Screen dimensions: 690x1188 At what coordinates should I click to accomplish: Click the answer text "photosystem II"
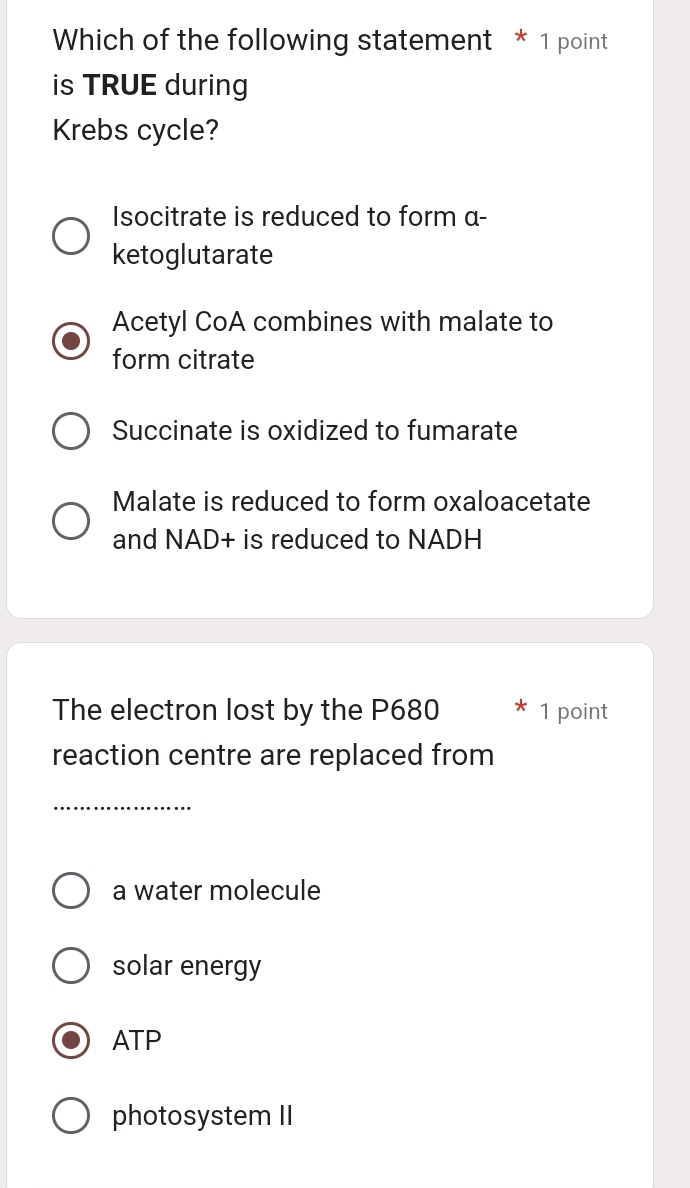pyautogui.click(x=201, y=1115)
